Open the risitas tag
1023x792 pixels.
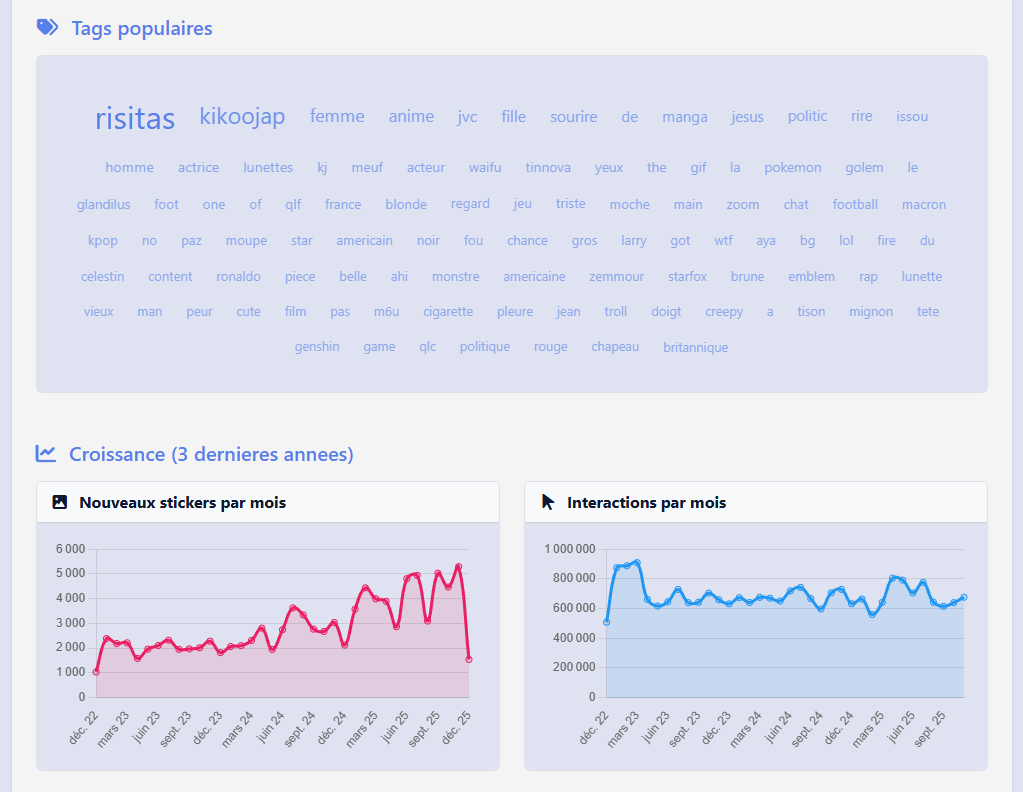tap(135, 119)
